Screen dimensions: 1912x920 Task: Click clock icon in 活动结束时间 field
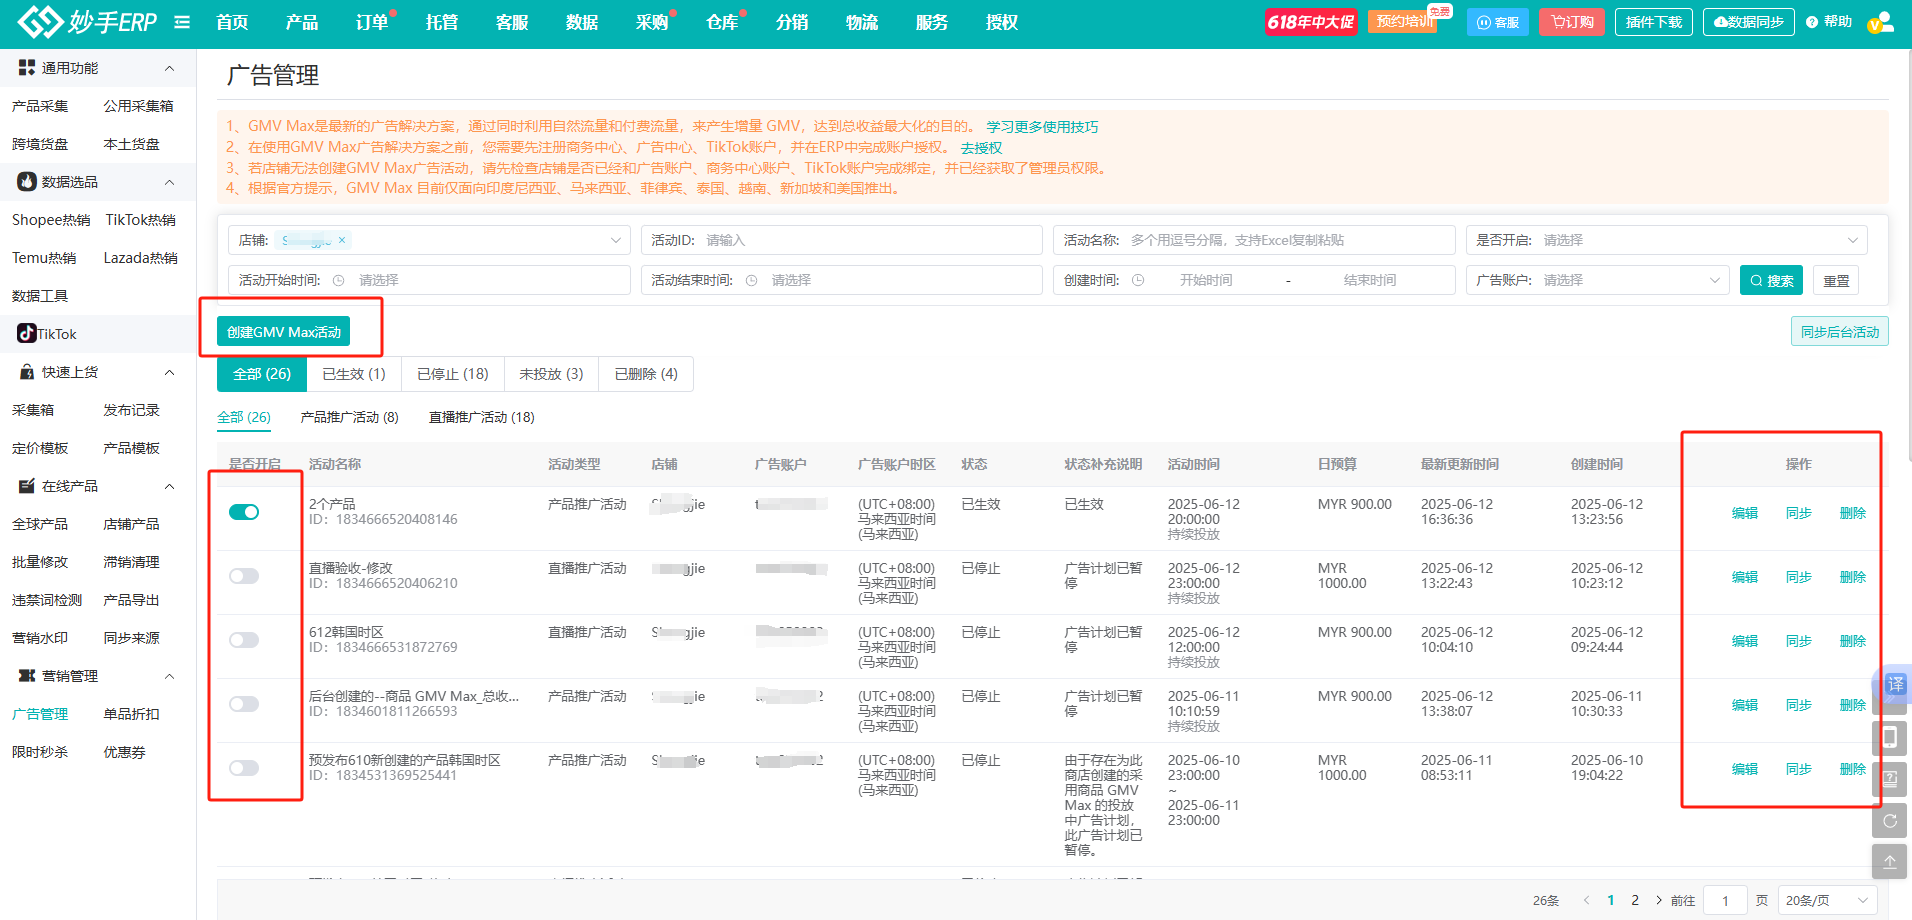coord(752,281)
